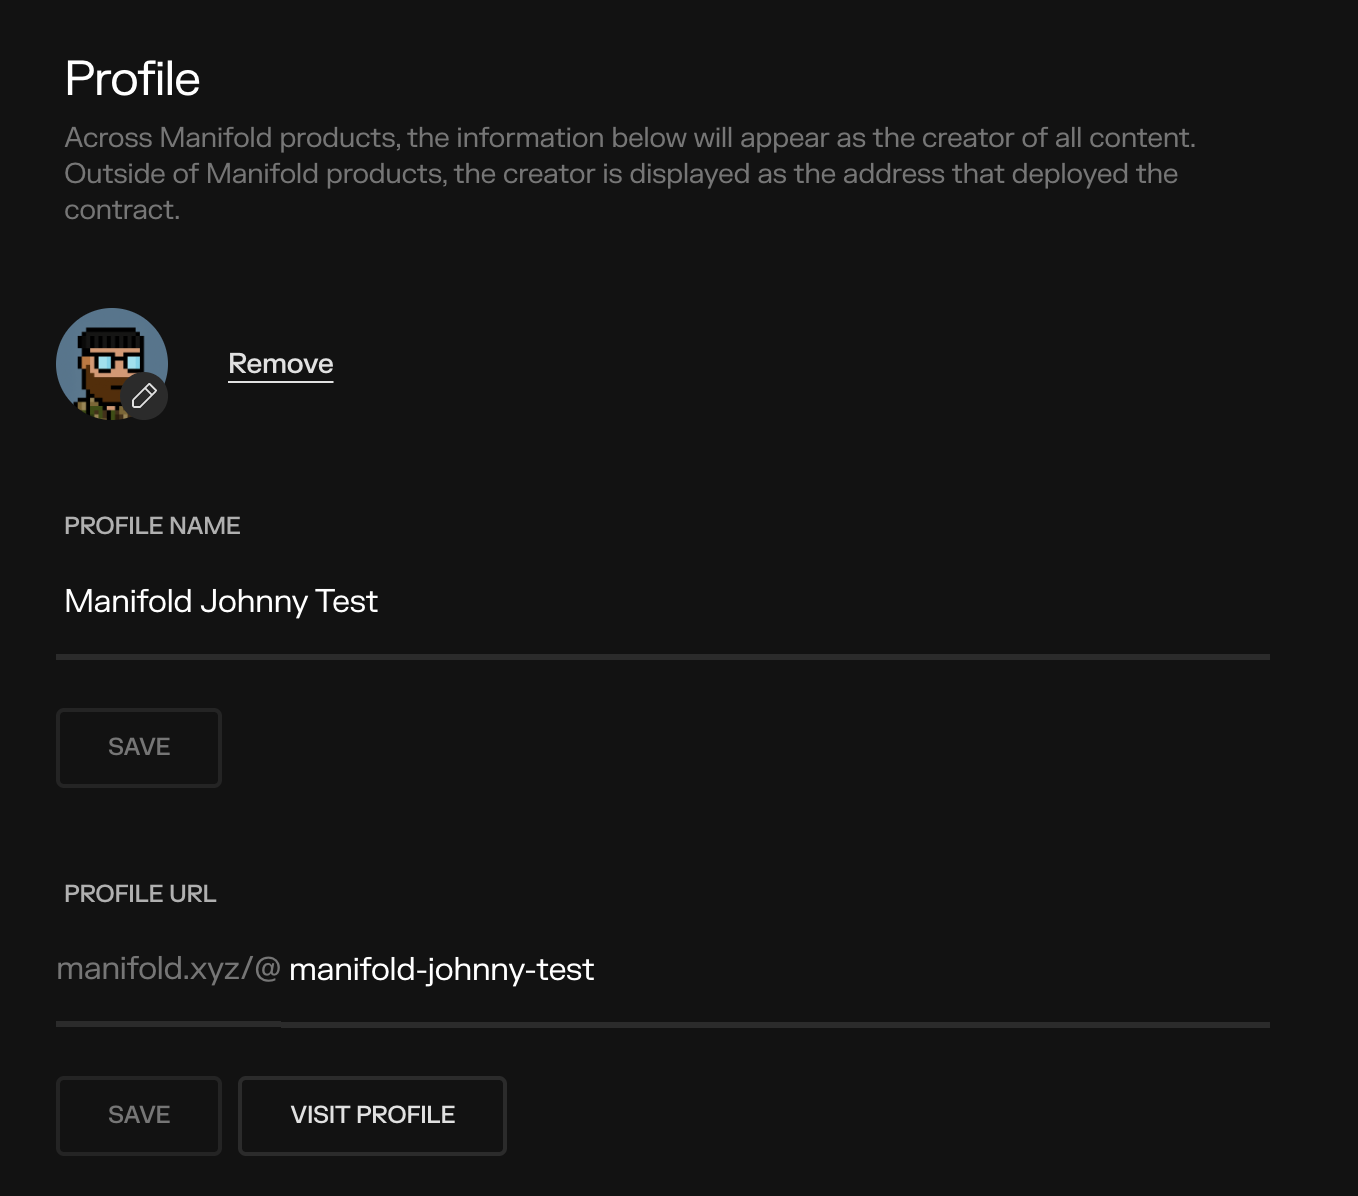Image resolution: width=1358 pixels, height=1196 pixels.
Task: Click the Profile page heading
Action: pyautogui.click(x=132, y=79)
